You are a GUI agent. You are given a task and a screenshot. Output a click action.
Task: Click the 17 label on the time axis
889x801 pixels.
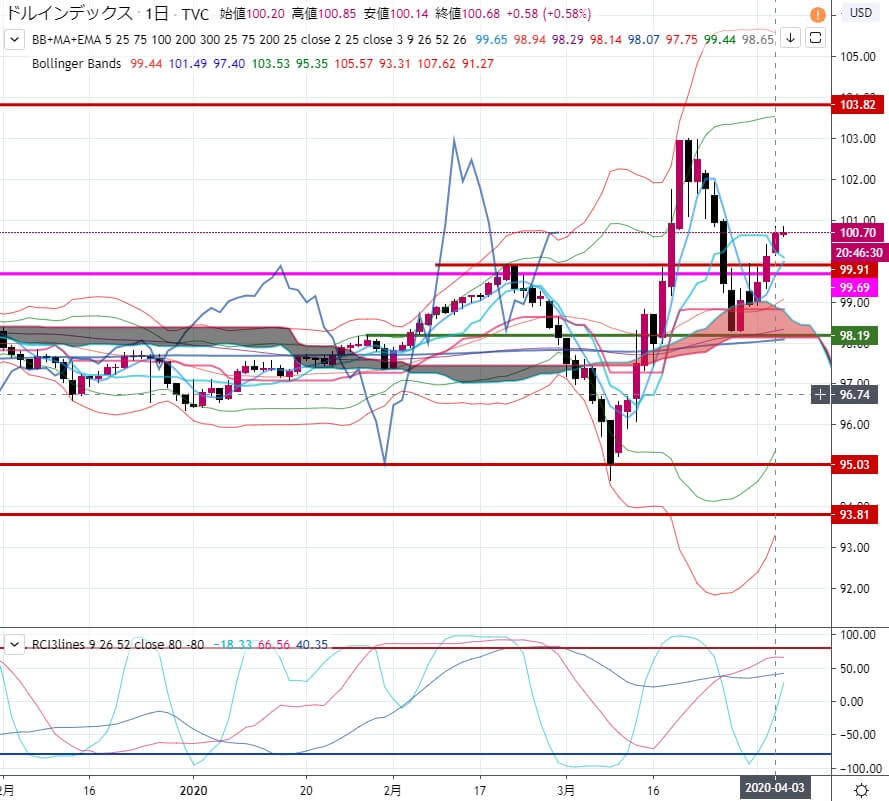tap(480, 790)
